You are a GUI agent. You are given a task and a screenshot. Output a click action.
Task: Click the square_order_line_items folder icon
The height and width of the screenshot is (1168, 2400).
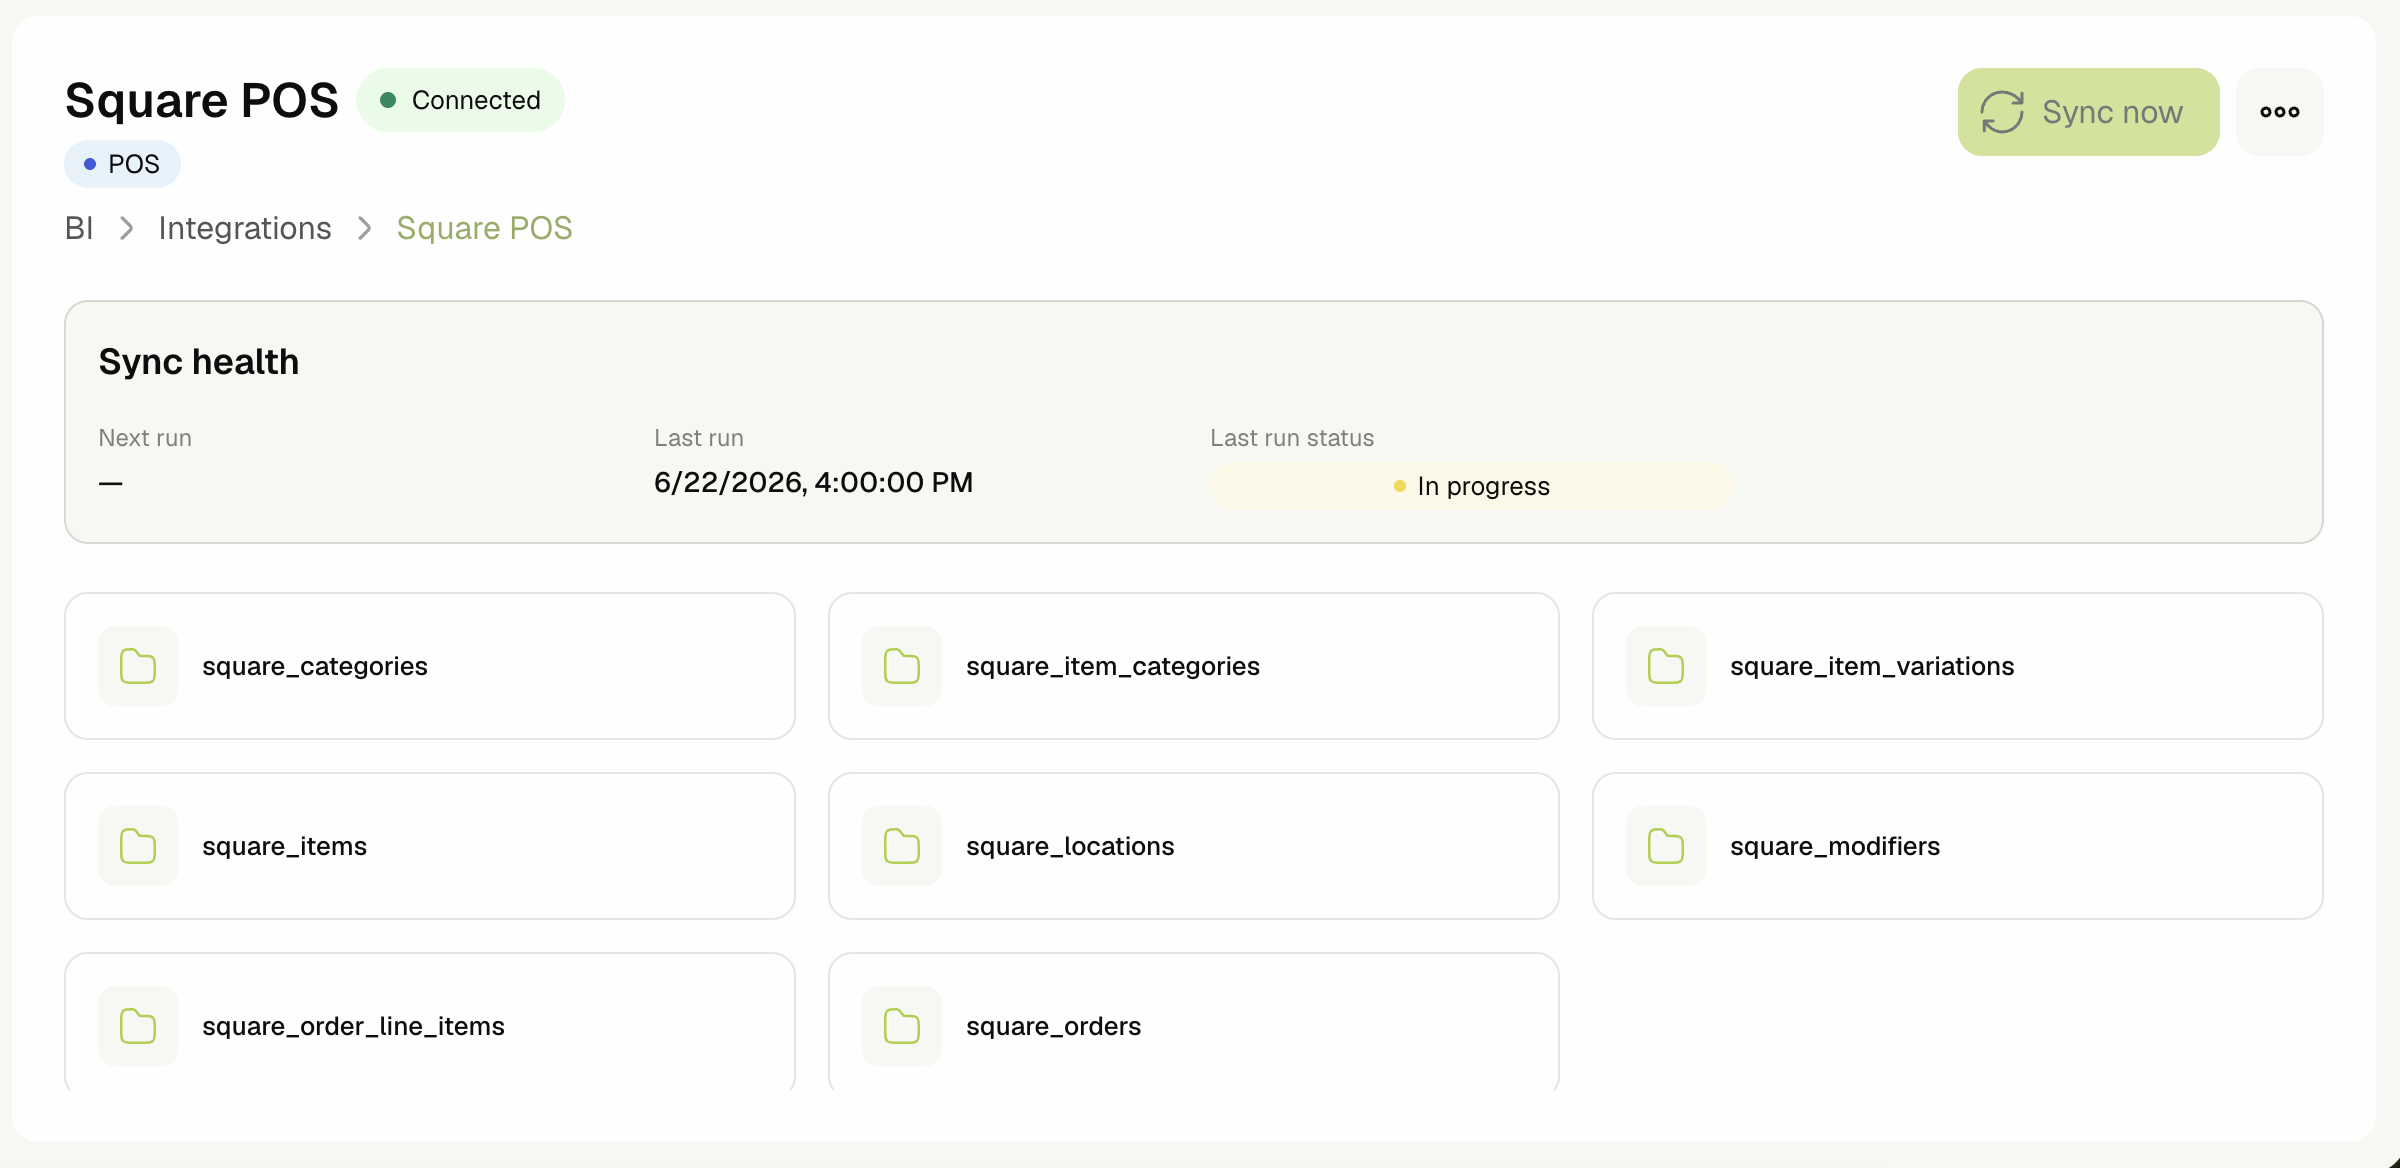(138, 1026)
